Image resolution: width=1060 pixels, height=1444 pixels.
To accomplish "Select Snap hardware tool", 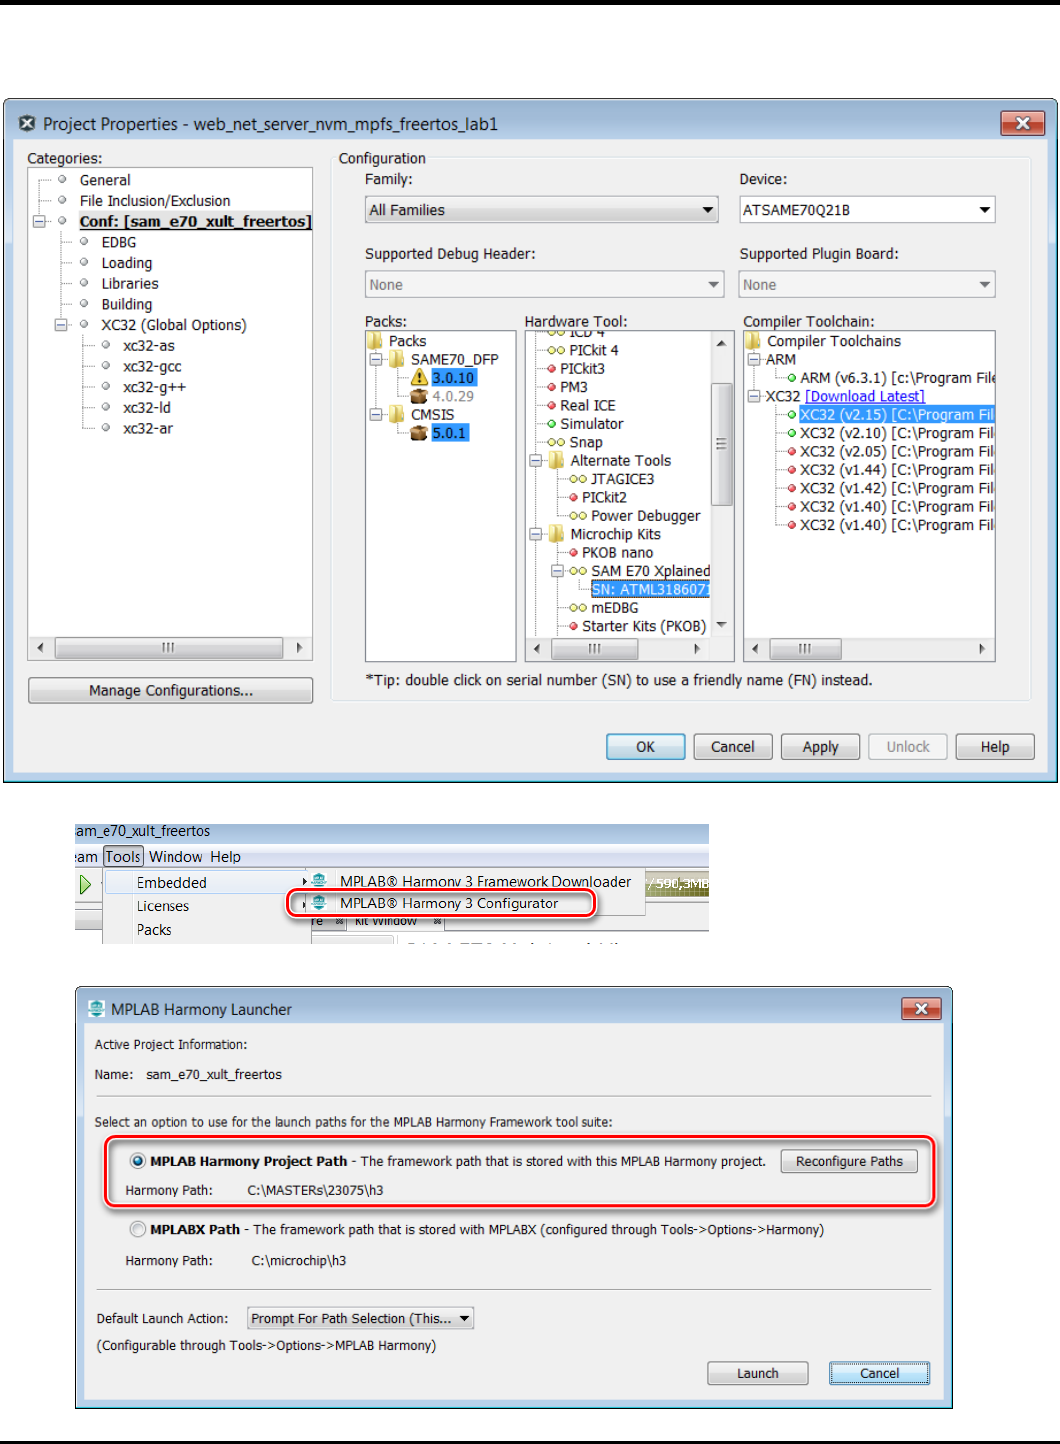I will coord(586,442).
